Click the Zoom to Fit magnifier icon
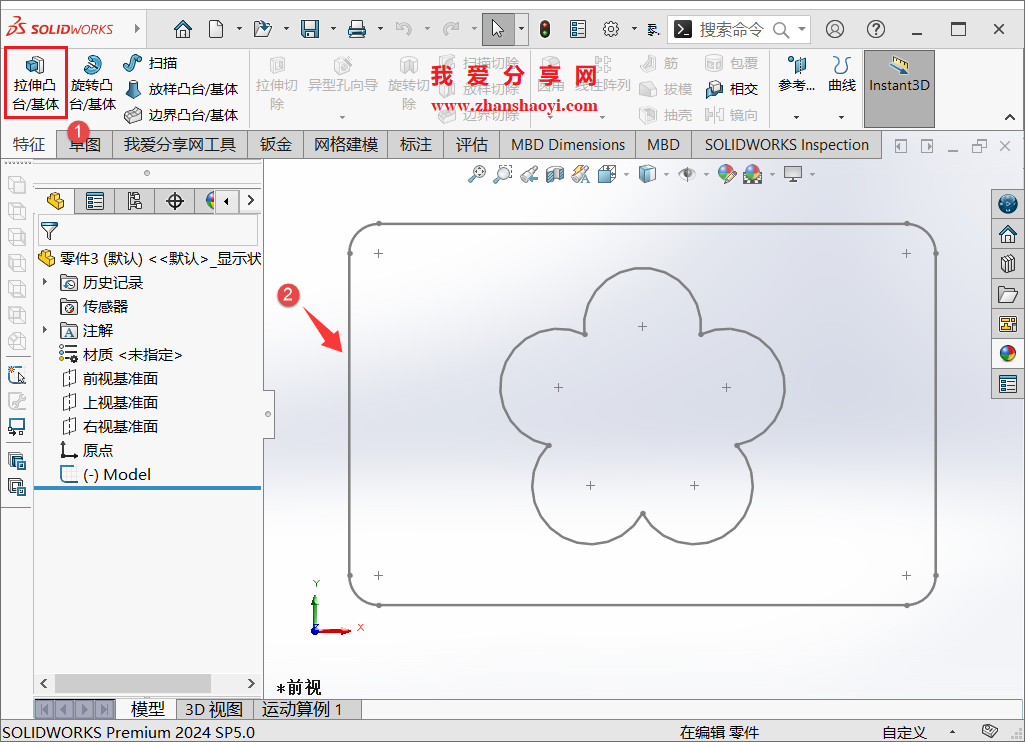Viewport: 1025px width, 742px height. [x=477, y=174]
